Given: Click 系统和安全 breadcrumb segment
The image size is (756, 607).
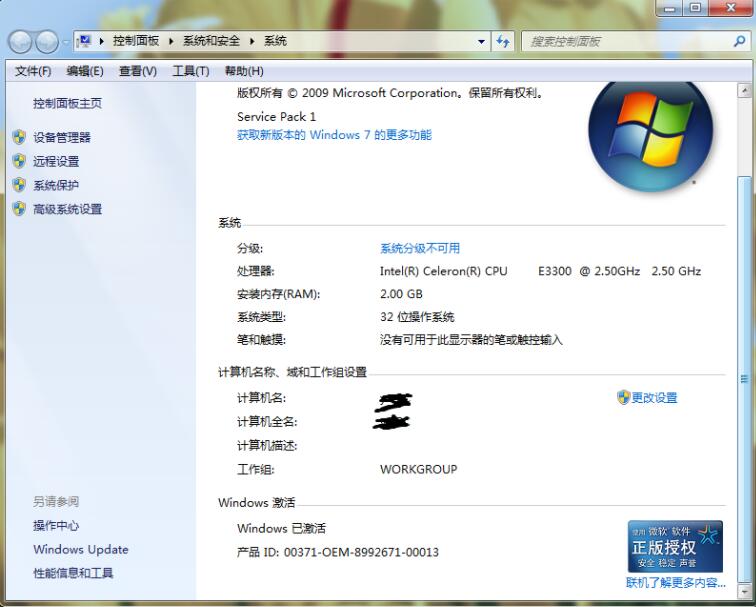Looking at the screenshot, I should (x=211, y=41).
